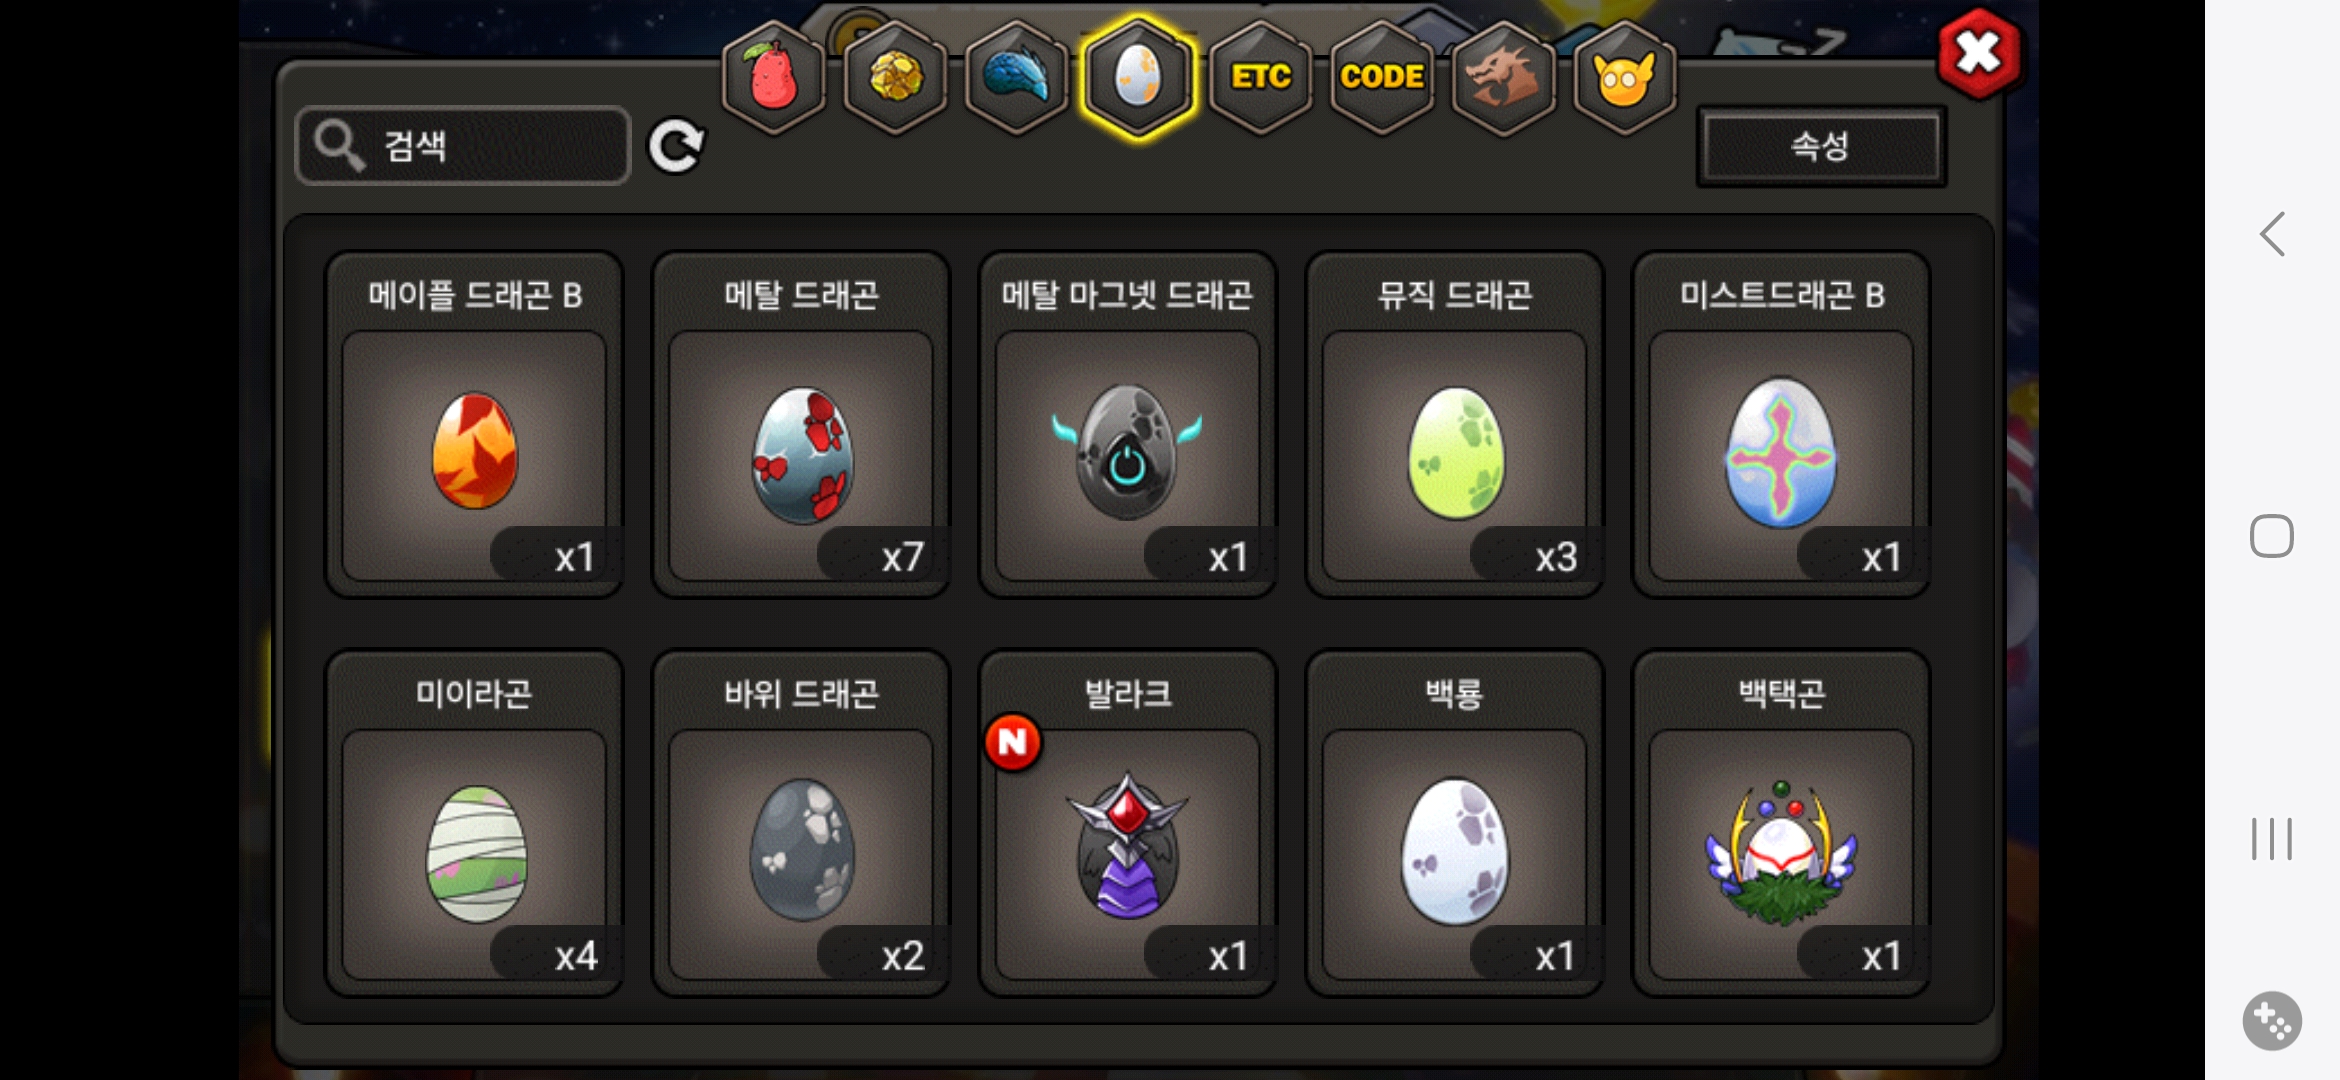Select the gold nugget category tab
The height and width of the screenshot is (1080, 2340).
(895, 78)
